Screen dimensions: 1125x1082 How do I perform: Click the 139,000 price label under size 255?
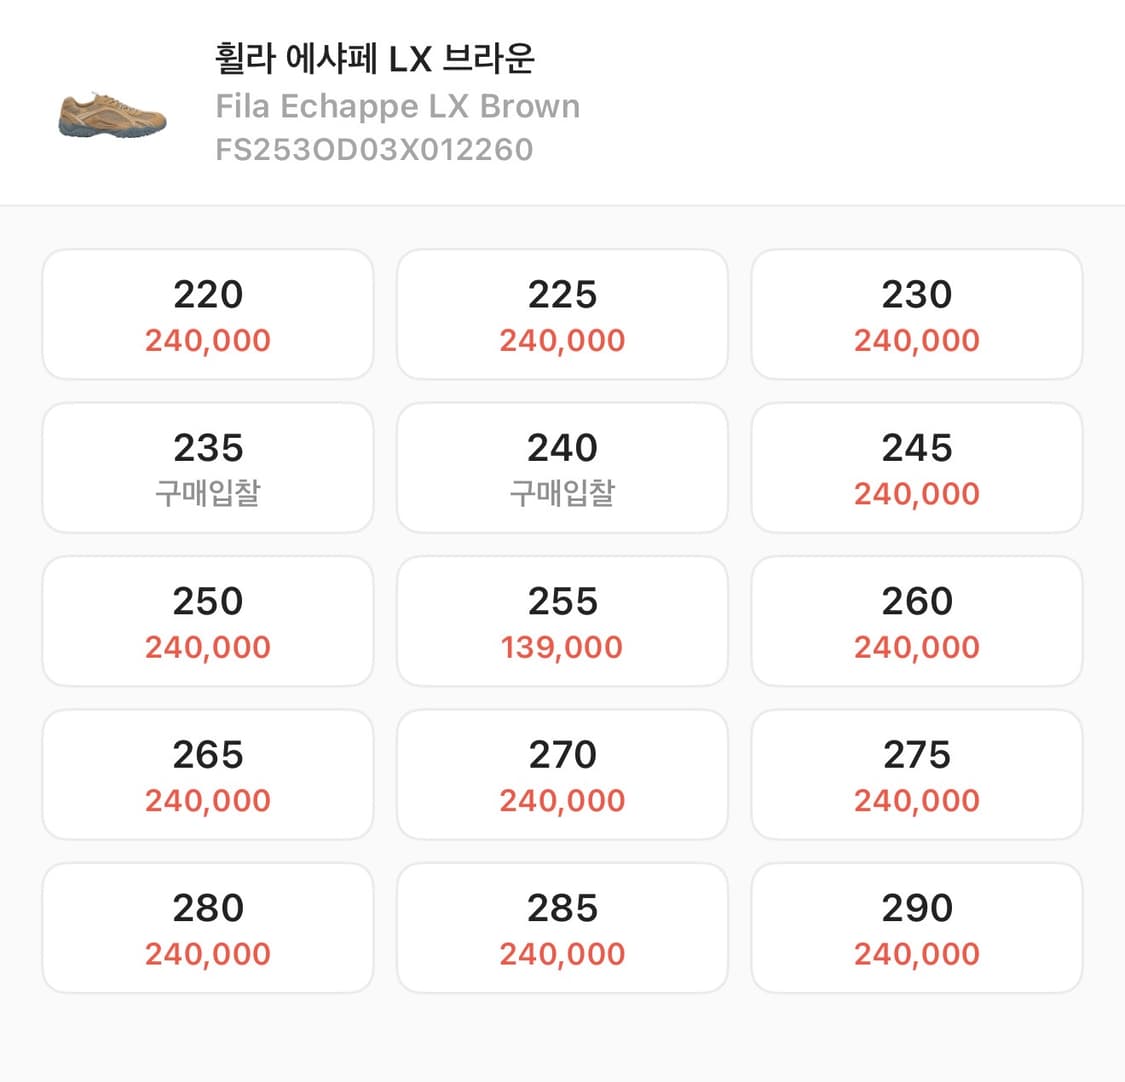(562, 647)
